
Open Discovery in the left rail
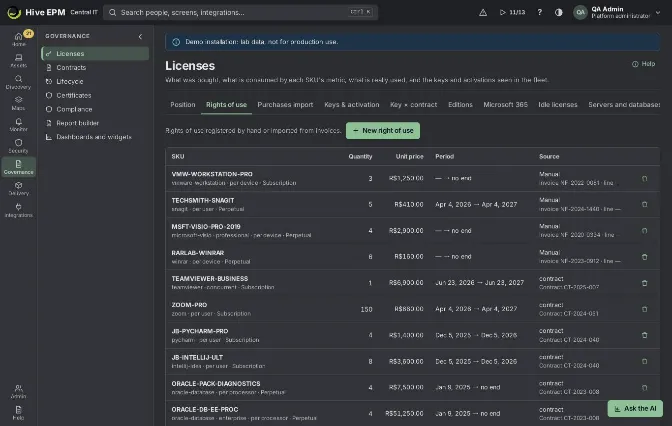pyautogui.click(x=18, y=82)
